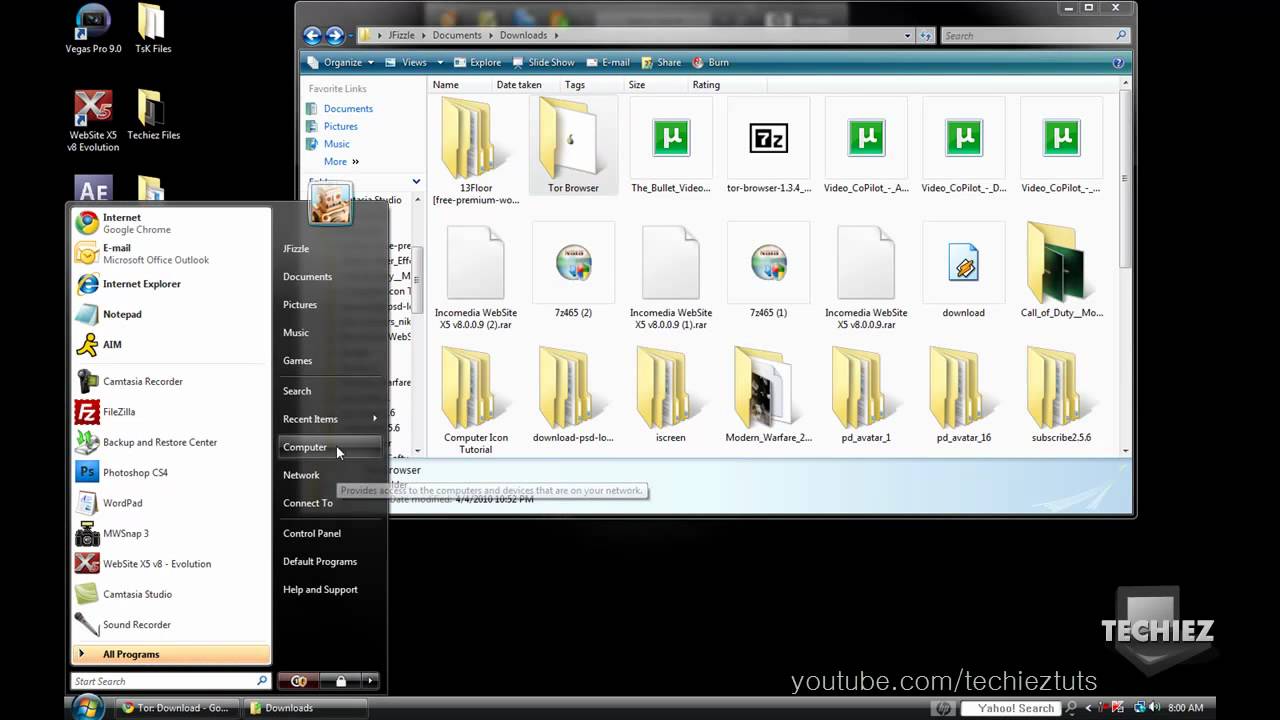
Task: Open Google Chrome from the Start menu
Action: (x=170, y=223)
